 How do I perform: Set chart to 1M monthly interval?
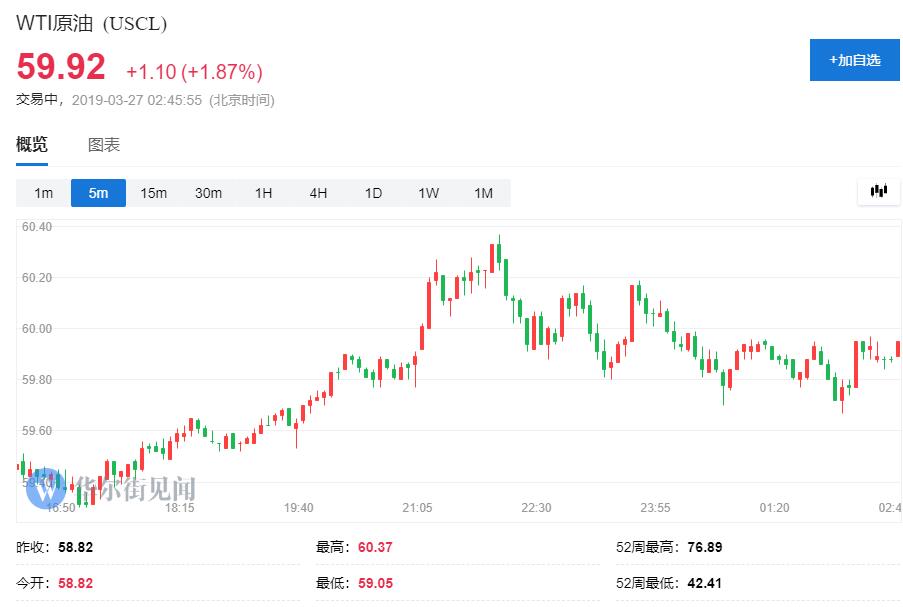(483, 193)
